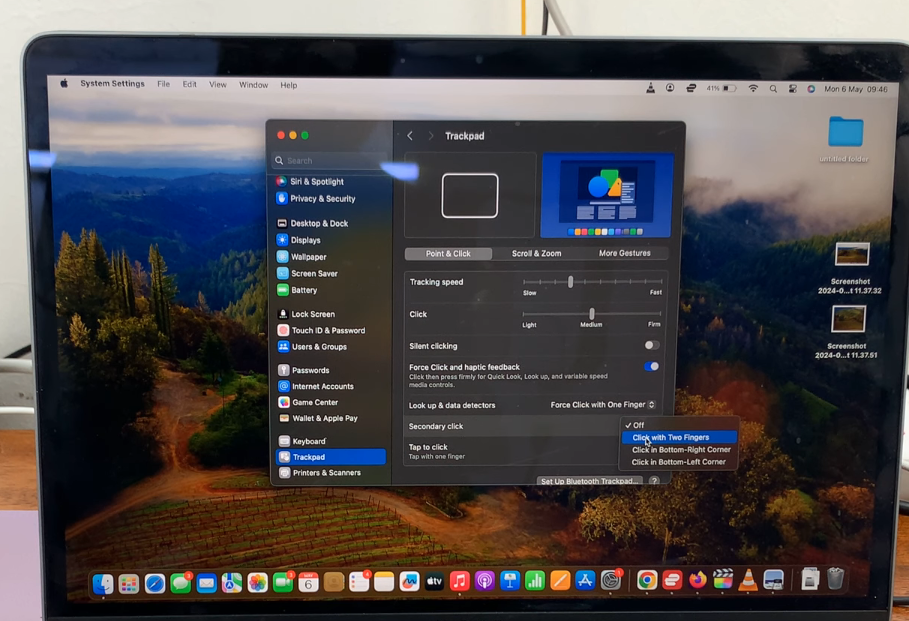Open the Help menu
The image size is (909, 621).
tap(289, 85)
